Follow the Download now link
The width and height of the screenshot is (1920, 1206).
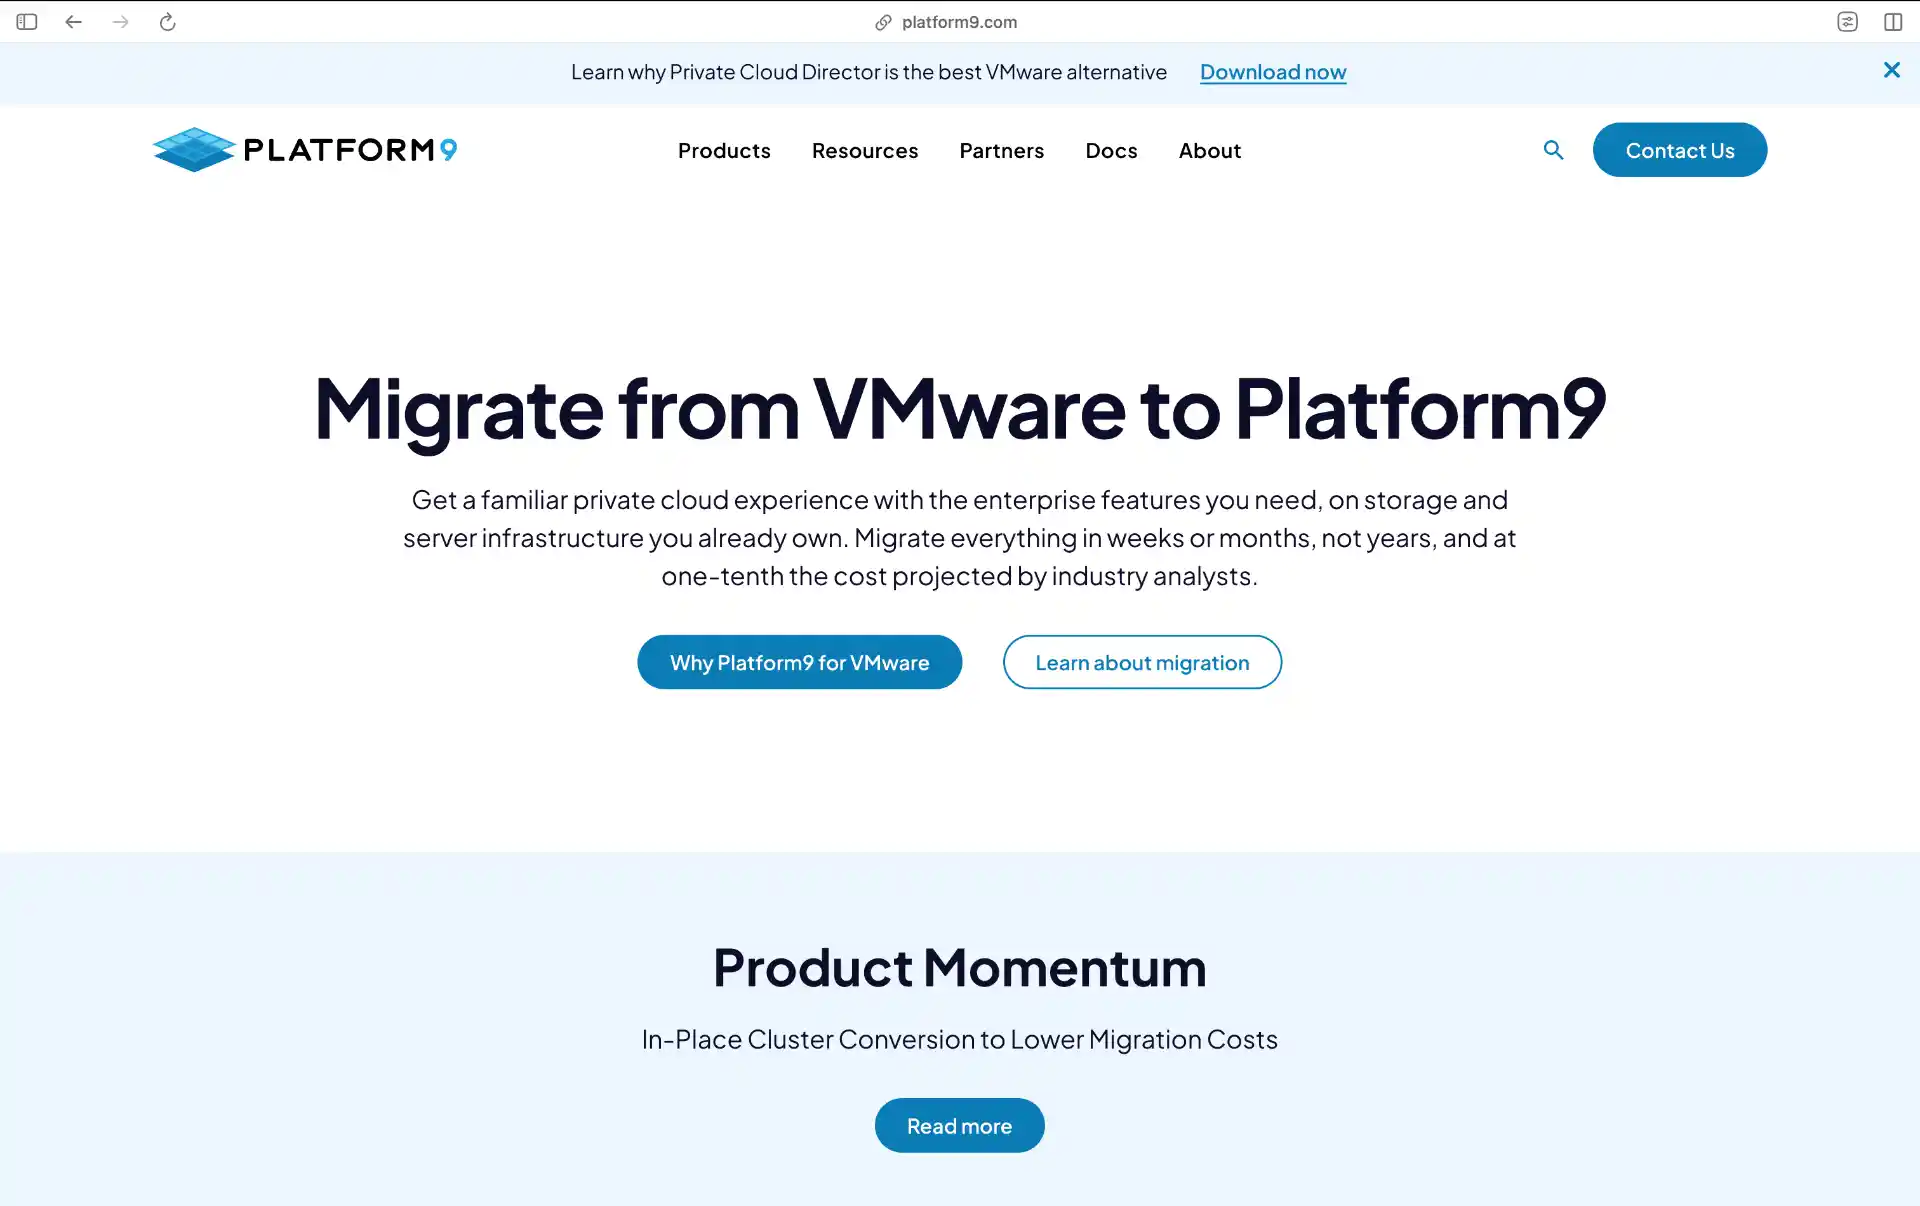[x=1273, y=72]
